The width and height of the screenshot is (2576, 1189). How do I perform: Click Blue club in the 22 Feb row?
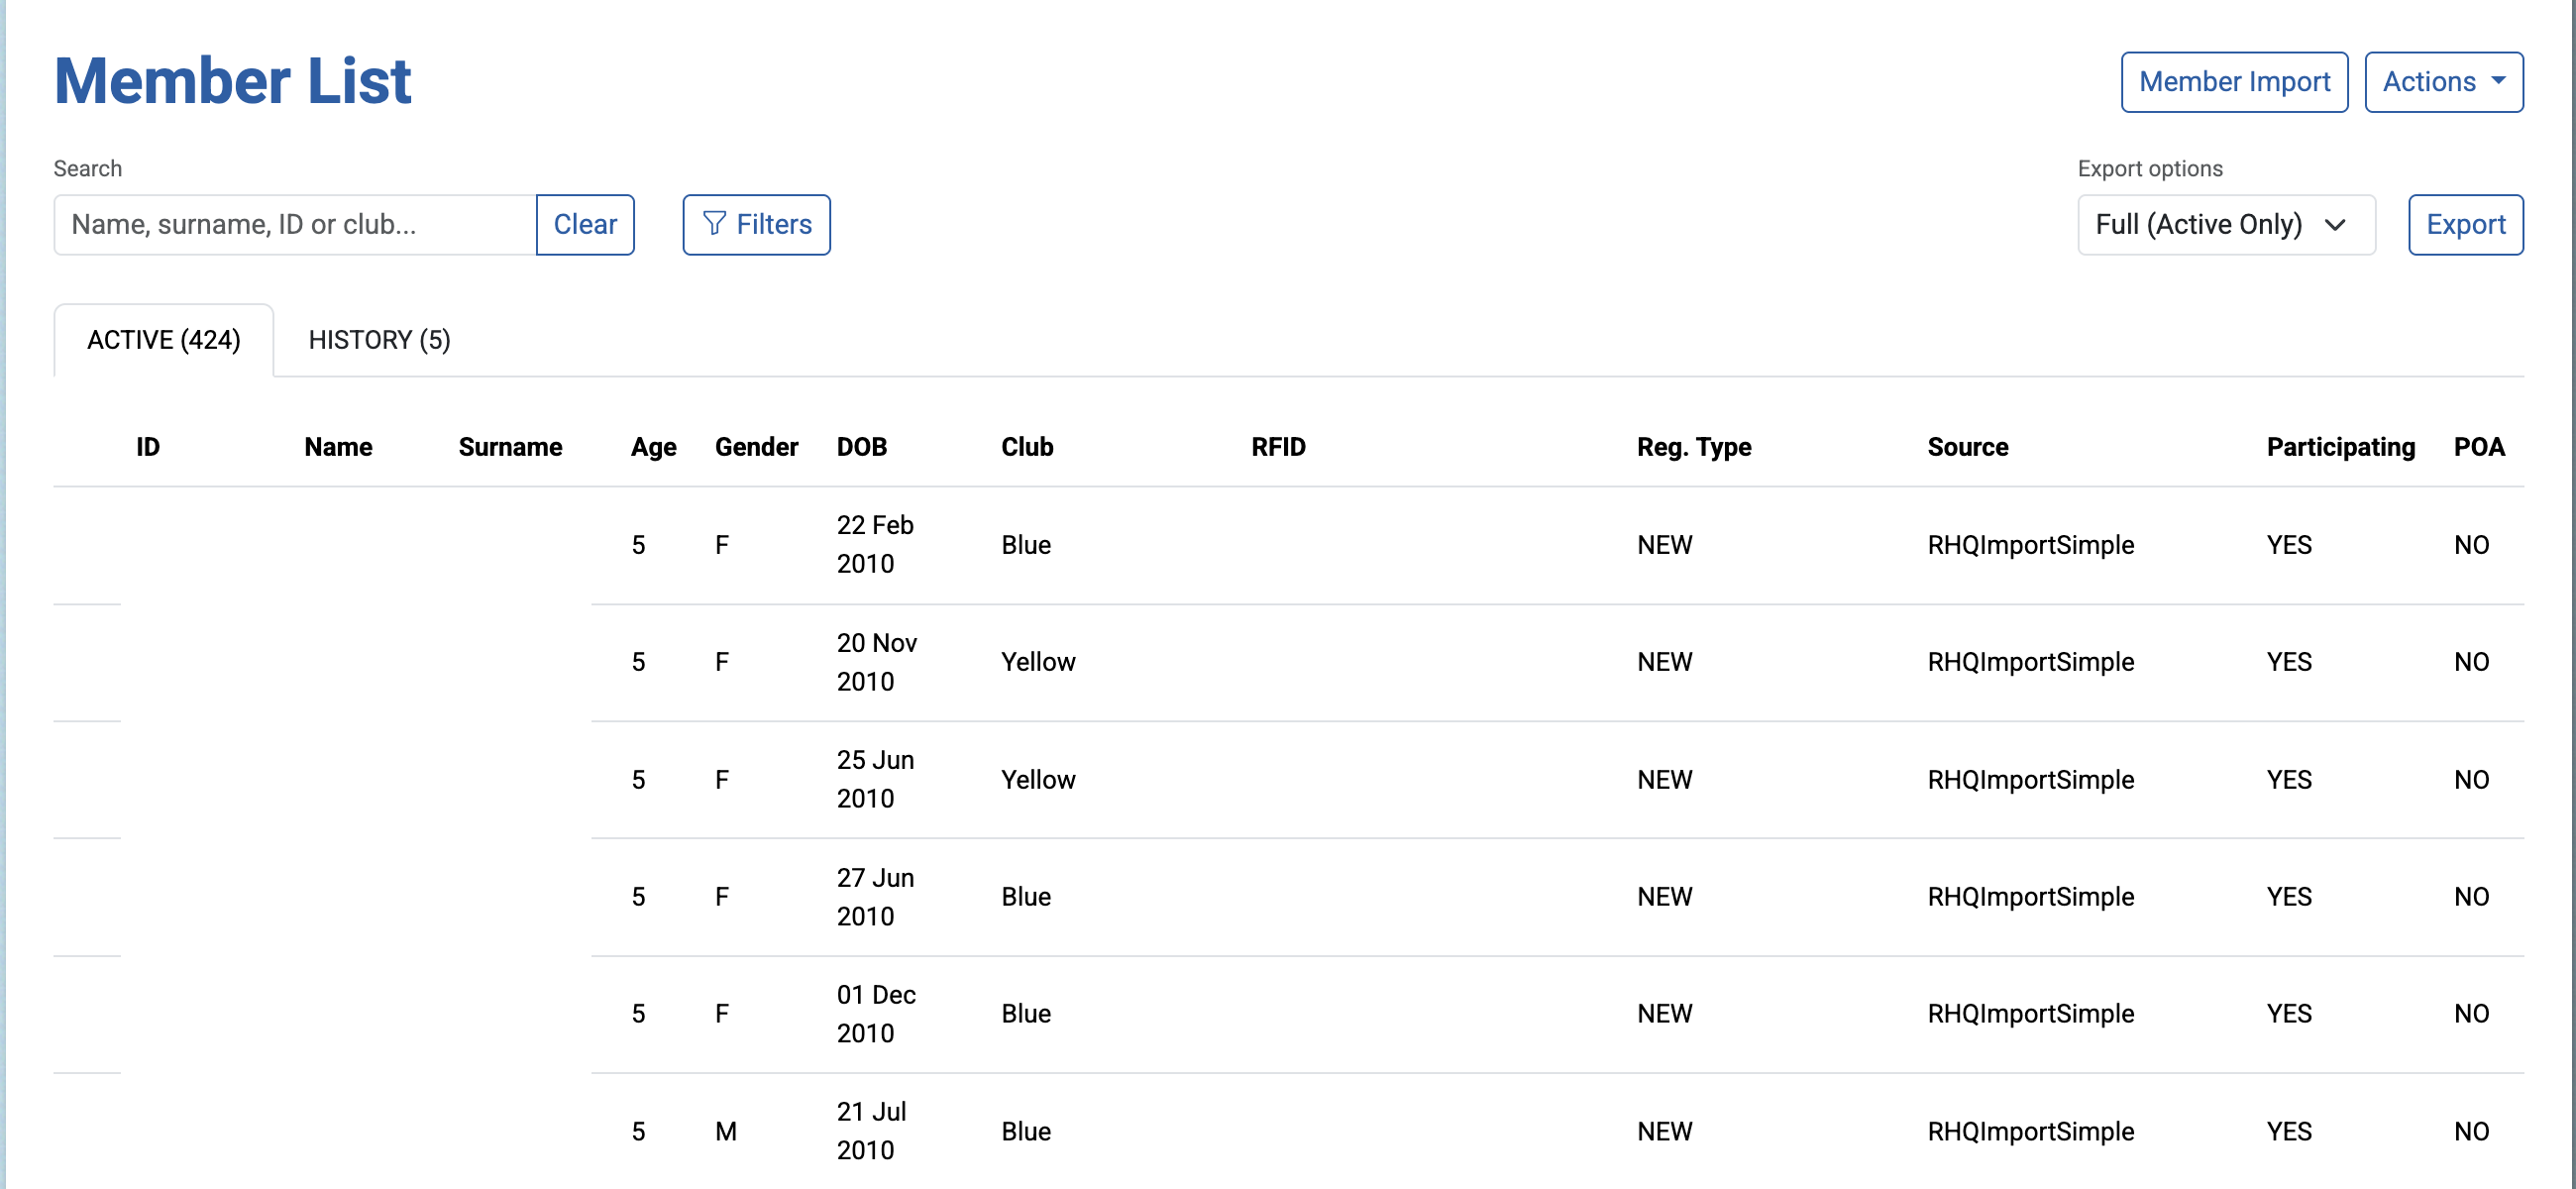click(x=1026, y=545)
